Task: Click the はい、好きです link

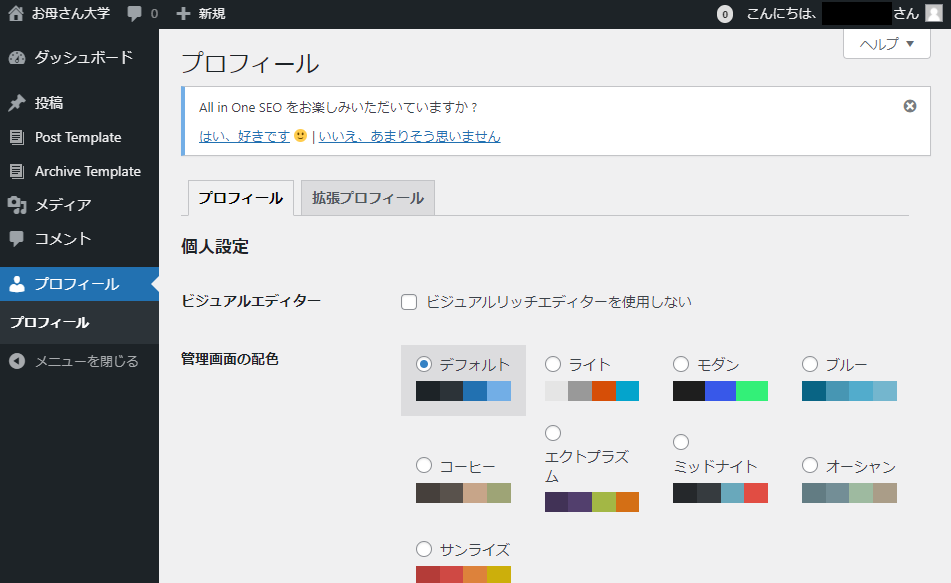Action: coord(244,136)
